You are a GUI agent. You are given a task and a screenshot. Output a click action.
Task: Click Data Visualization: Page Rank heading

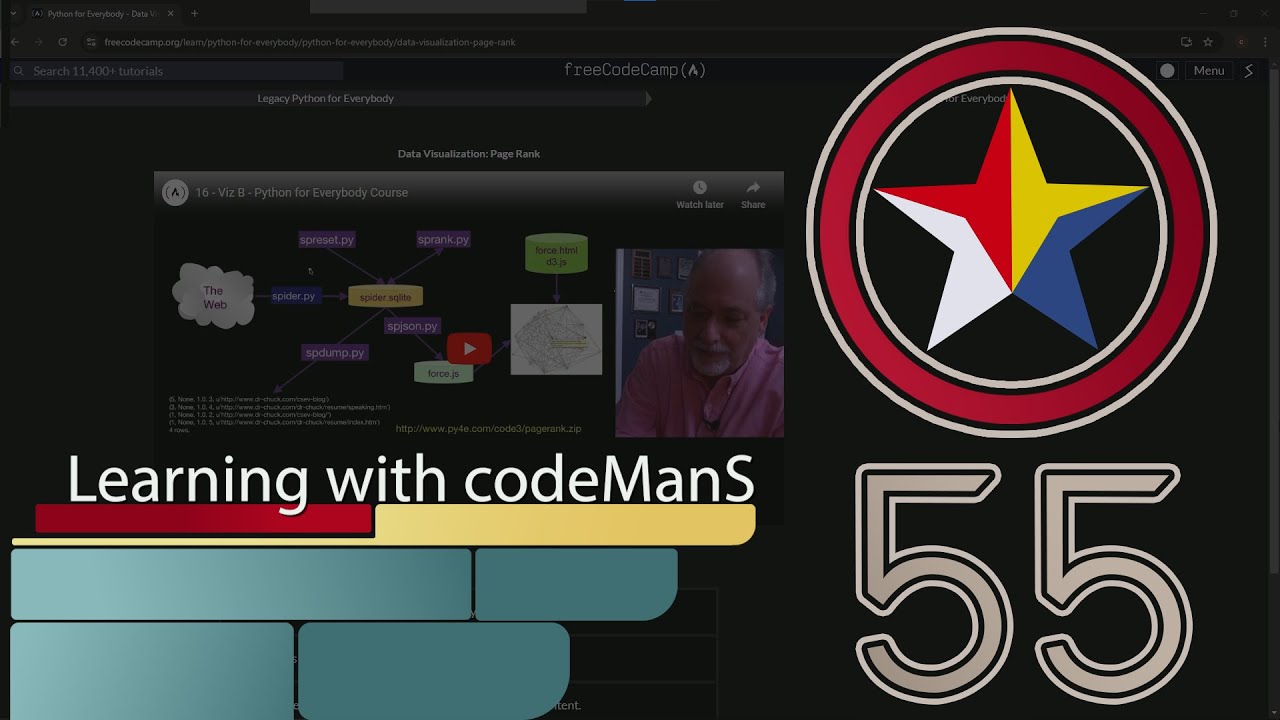(469, 154)
